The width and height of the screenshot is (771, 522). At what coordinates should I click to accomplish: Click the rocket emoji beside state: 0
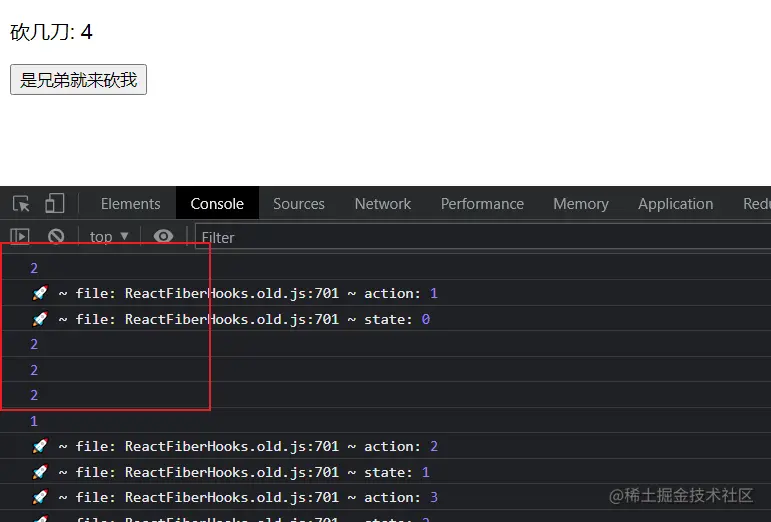coord(40,319)
